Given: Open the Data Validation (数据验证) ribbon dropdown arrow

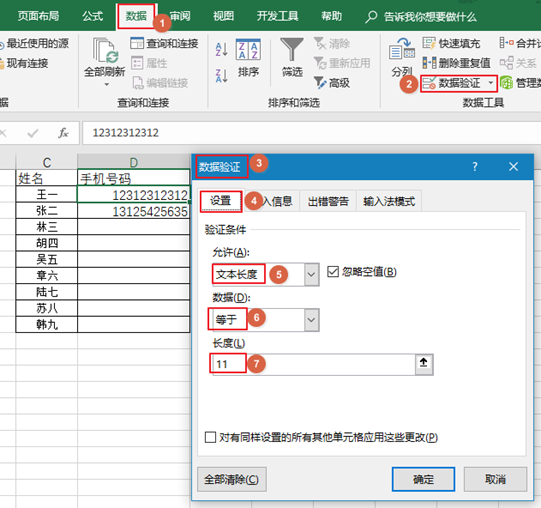Looking at the screenshot, I should point(491,83).
